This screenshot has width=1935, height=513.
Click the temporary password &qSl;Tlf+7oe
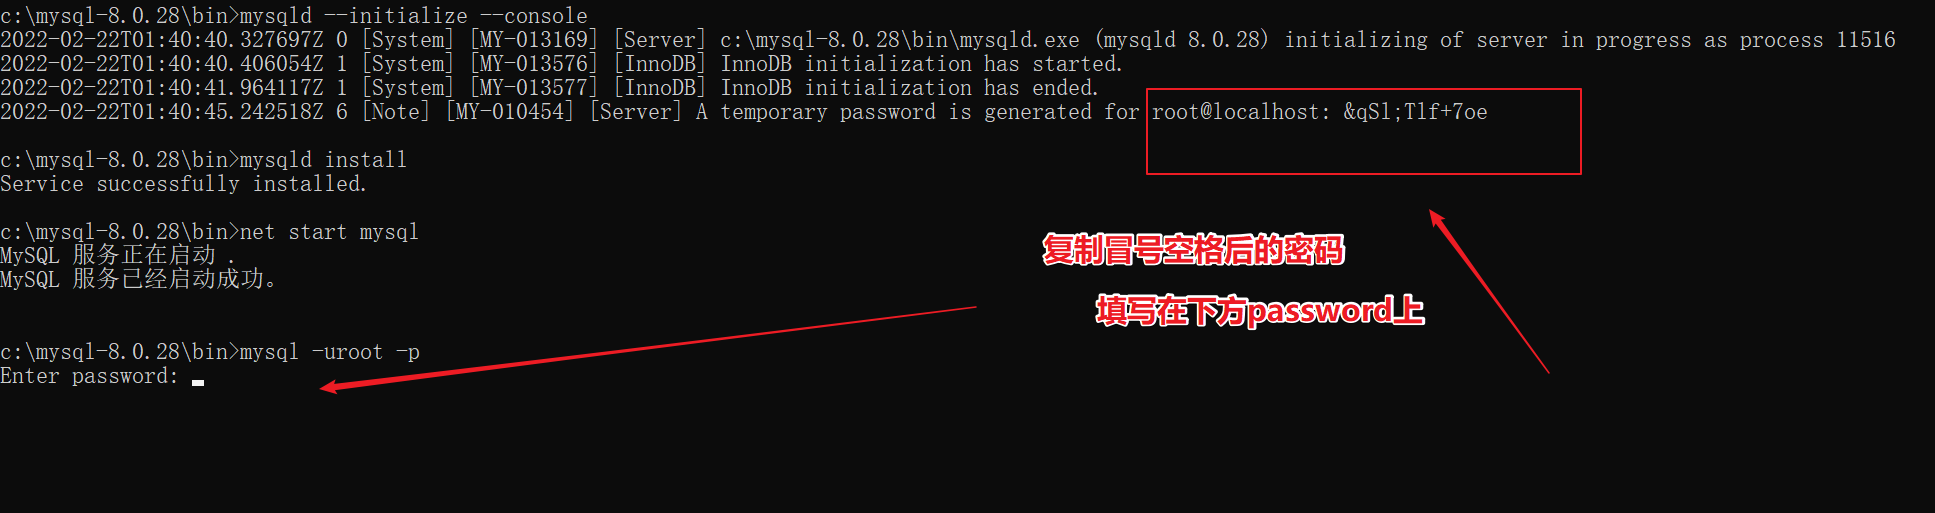(x=1415, y=112)
